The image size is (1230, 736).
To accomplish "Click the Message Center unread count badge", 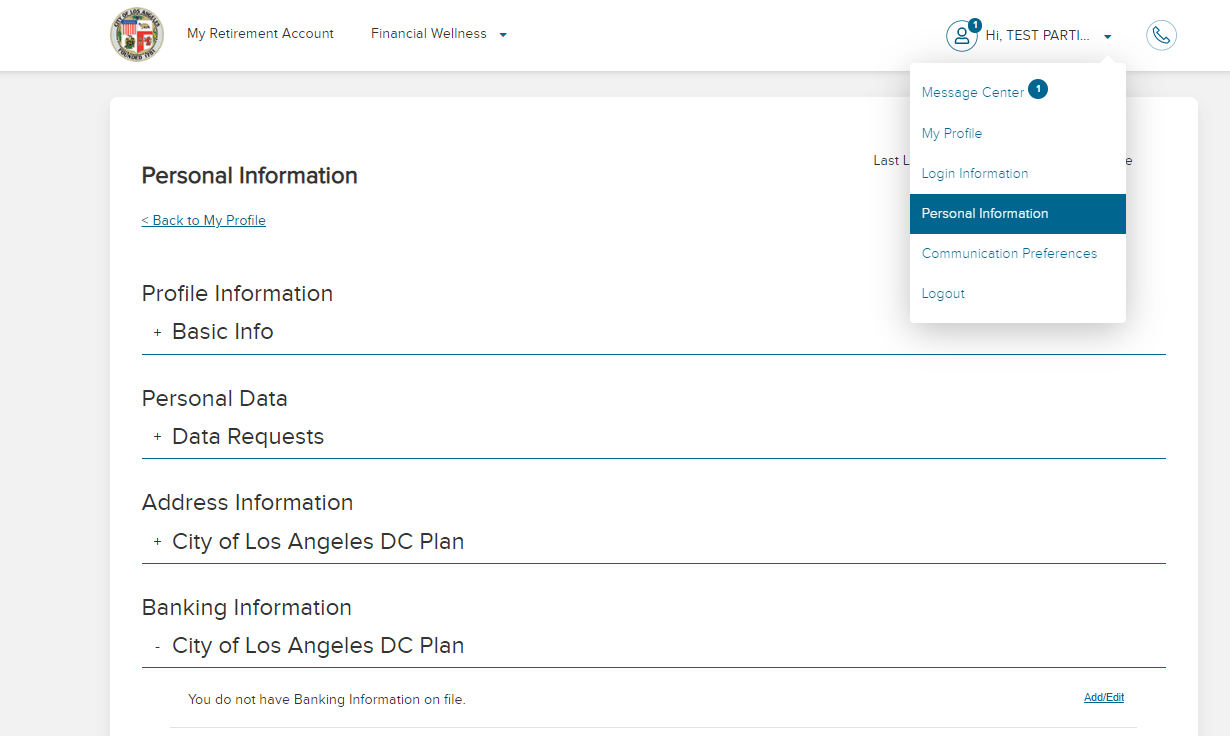I will click(x=1038, y=89).
